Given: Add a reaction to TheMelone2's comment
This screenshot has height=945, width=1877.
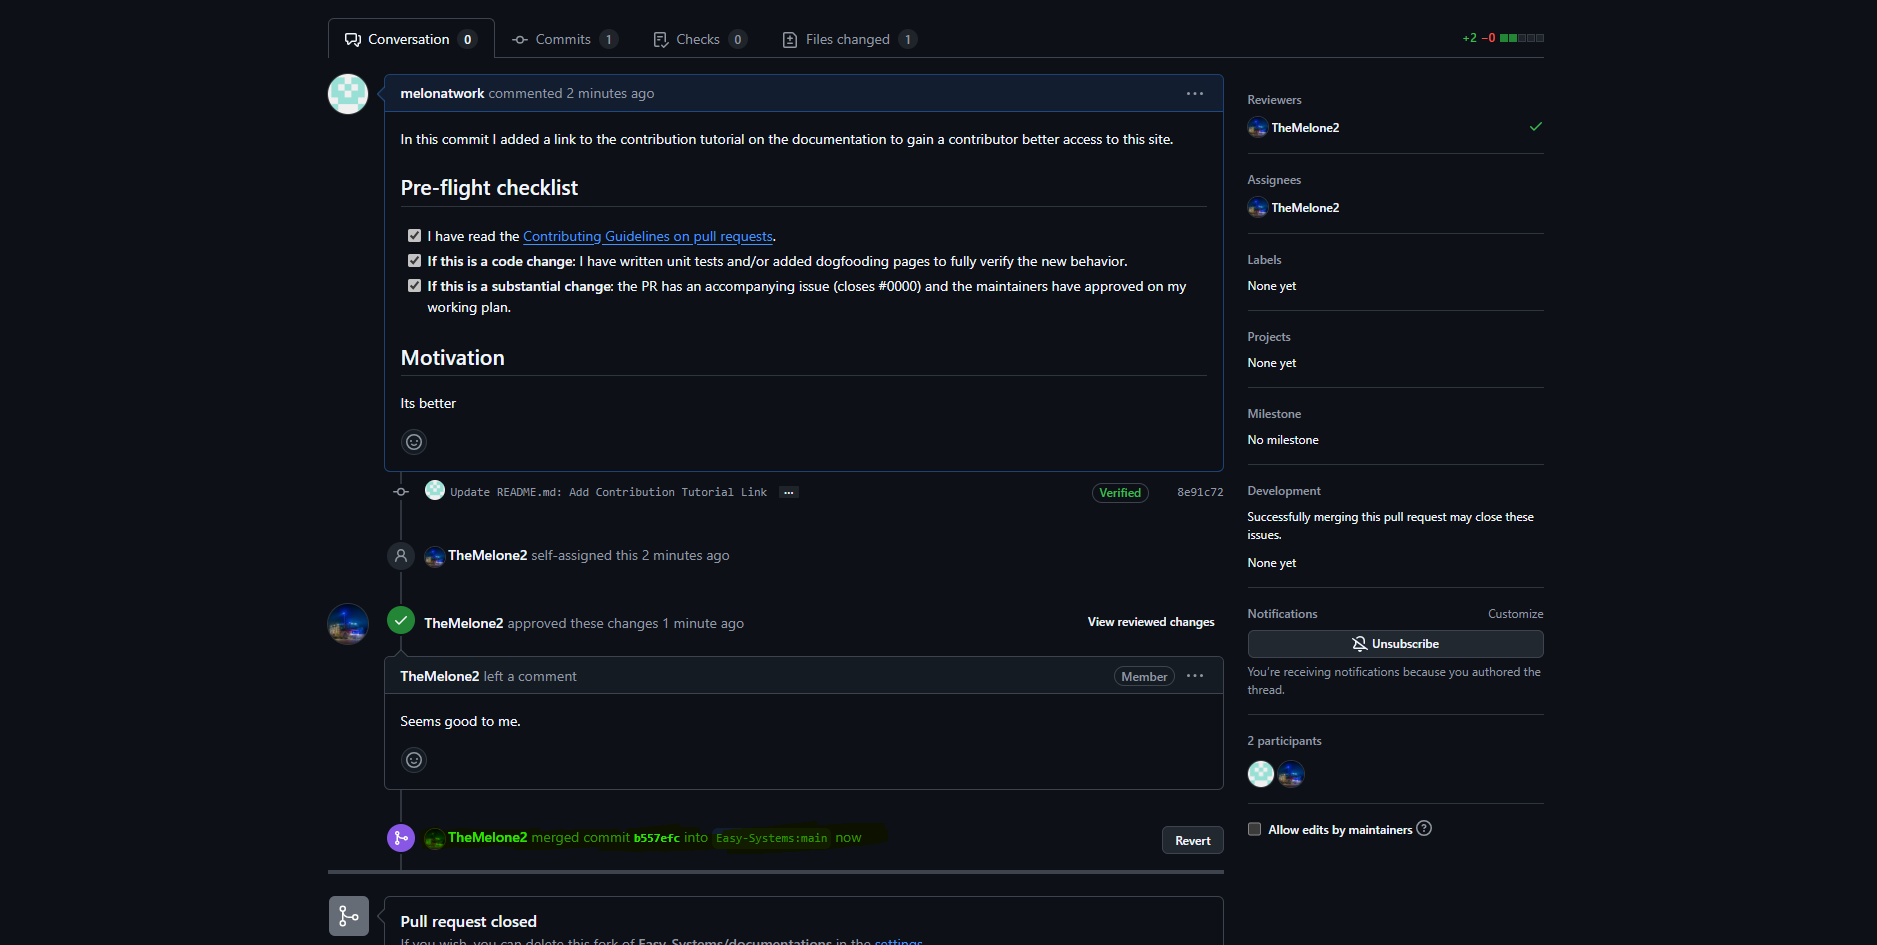Looking at the screenshot, I should (413, 759).
